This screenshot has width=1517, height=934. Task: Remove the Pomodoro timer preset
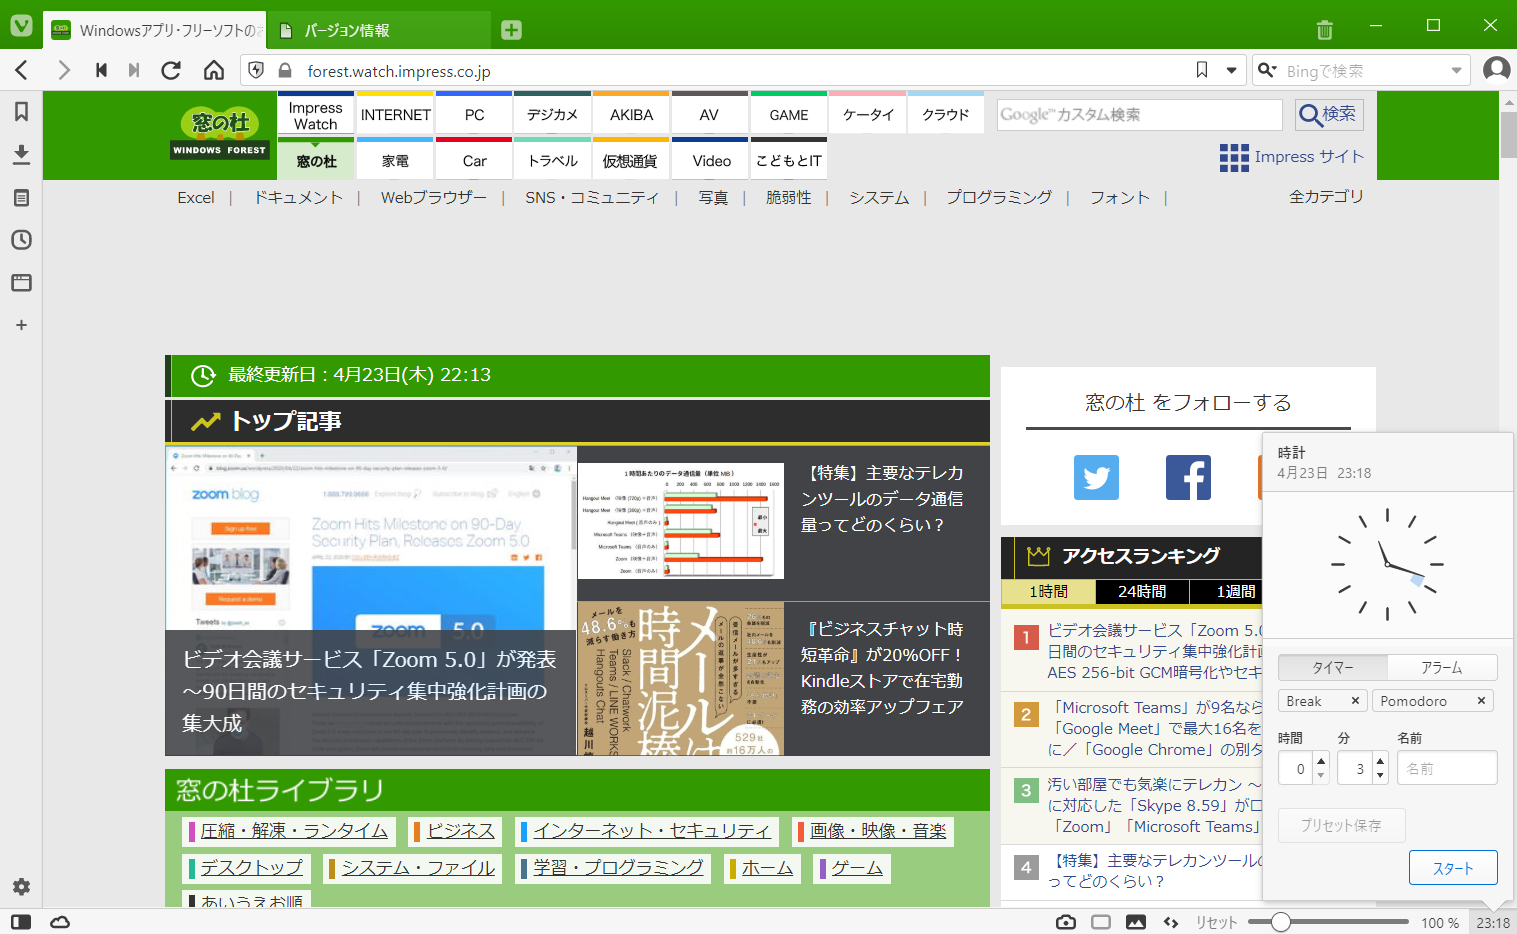point(1481,701)
